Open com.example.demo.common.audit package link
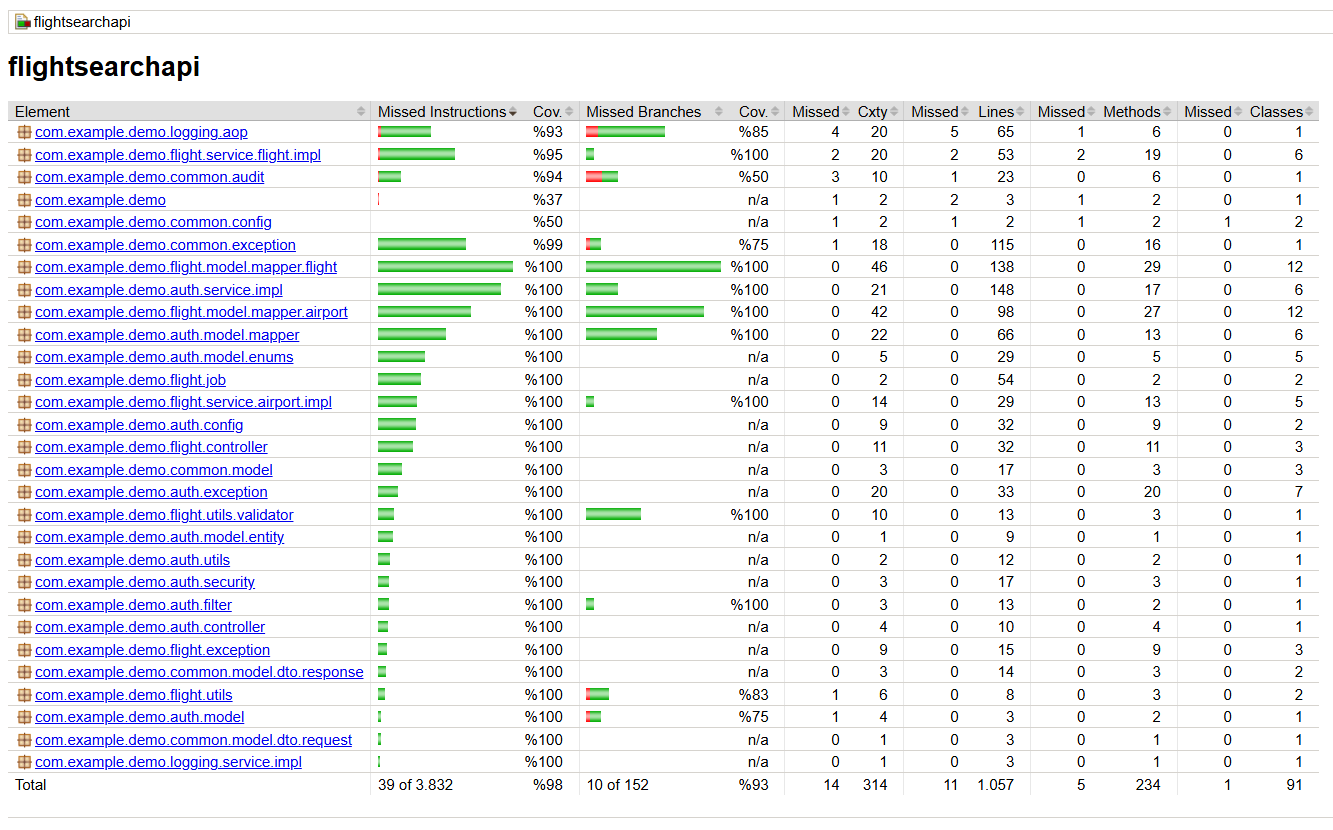 (x=150, y=177)
